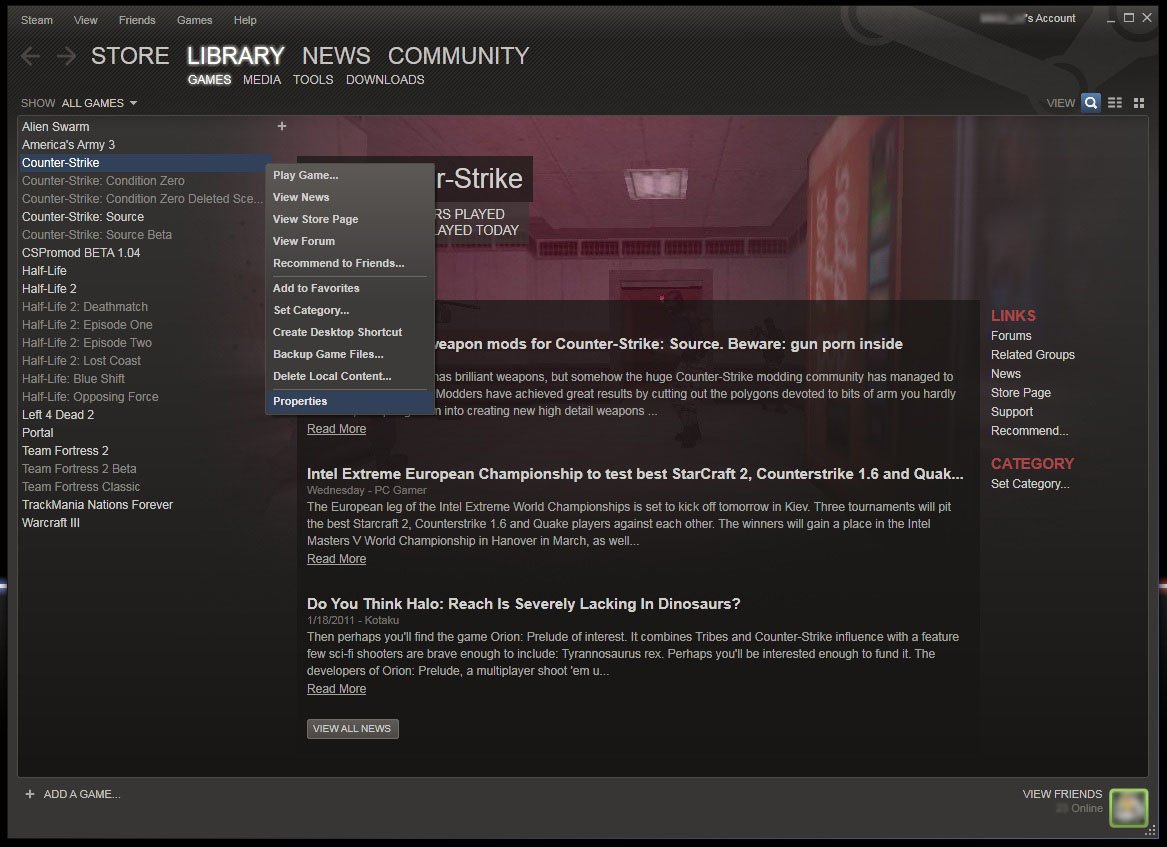
Task: Open the Forums link
Action: click(1011, 336)
